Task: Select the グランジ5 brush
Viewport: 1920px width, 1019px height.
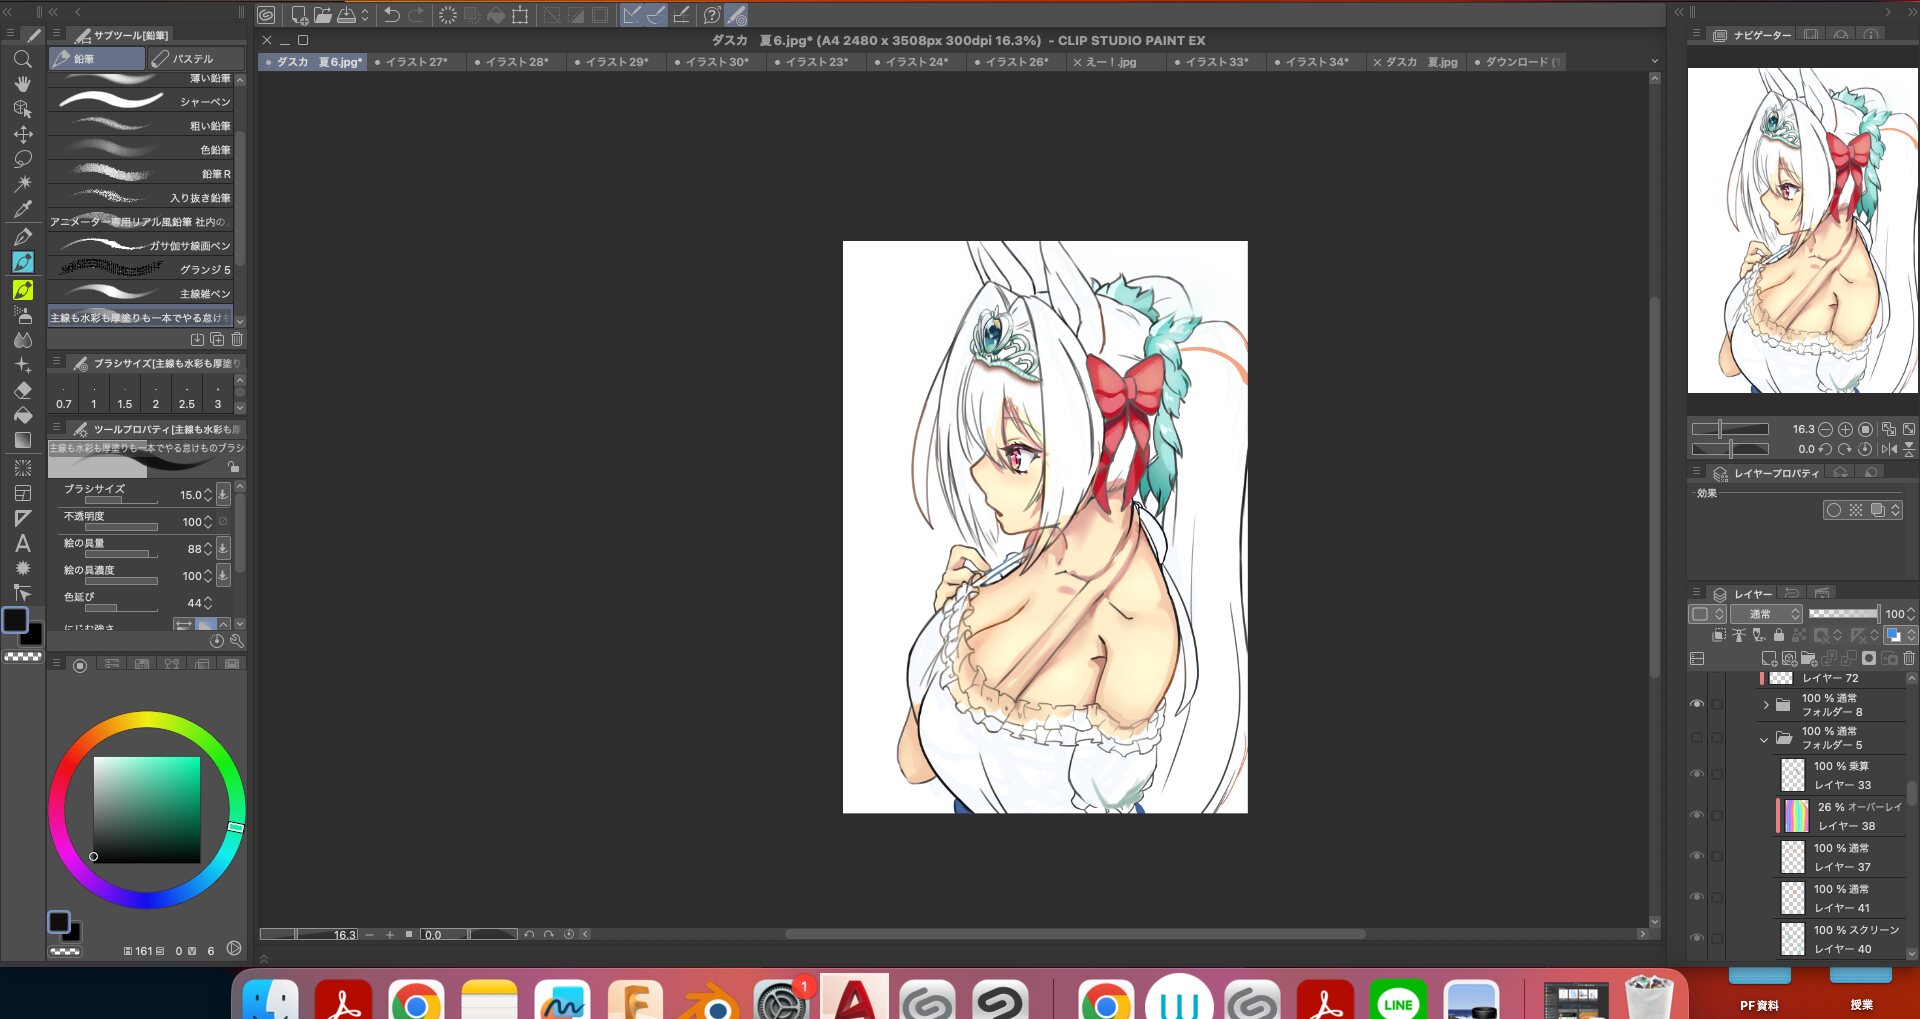Action: coord(140,269)
